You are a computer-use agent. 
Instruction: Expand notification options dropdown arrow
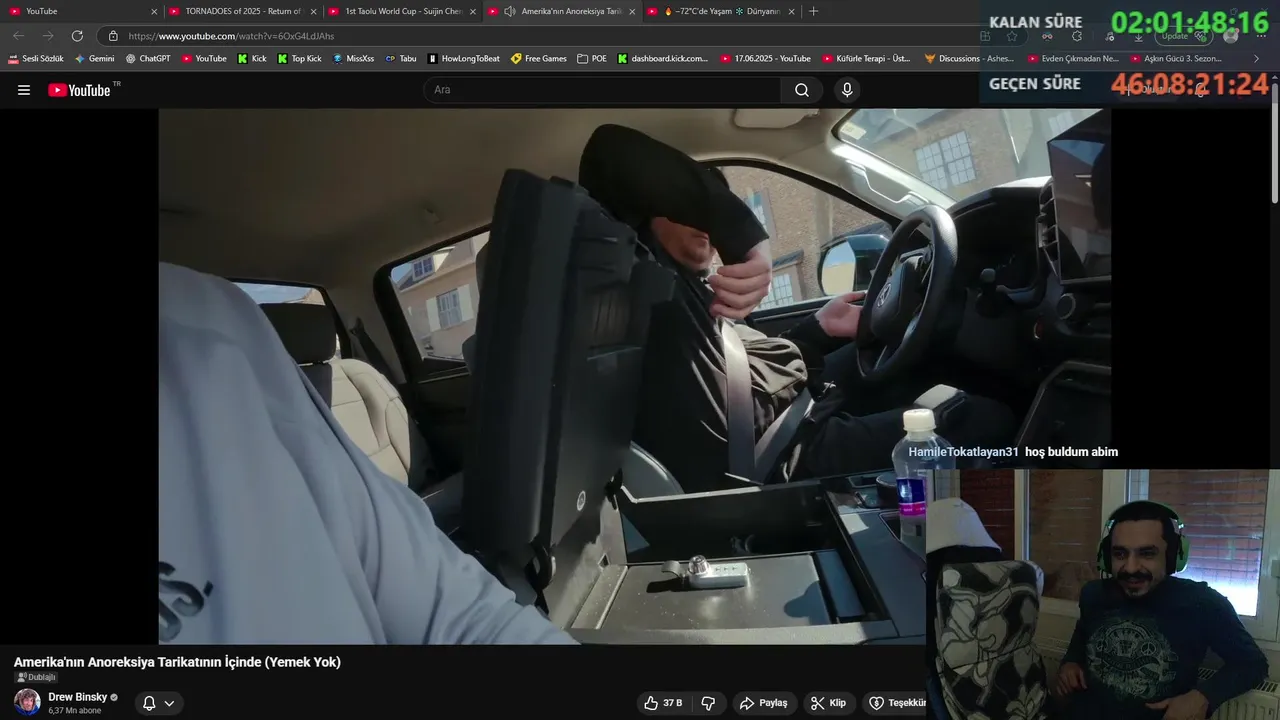[169, 703]
